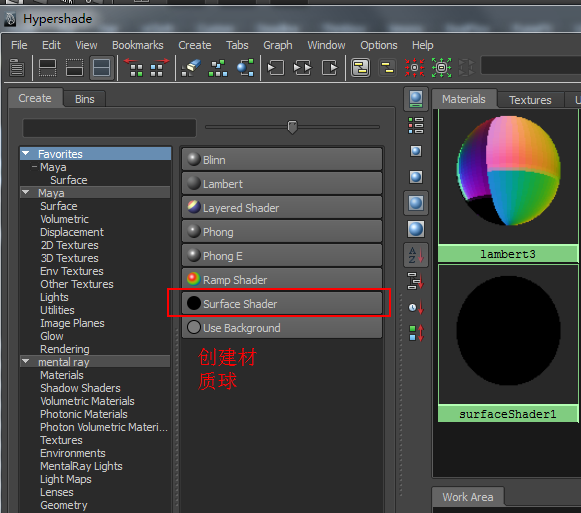The image size is (581, 513).
Task: Click green arrows expand nodes icon
Action: [x=441, y=68]
